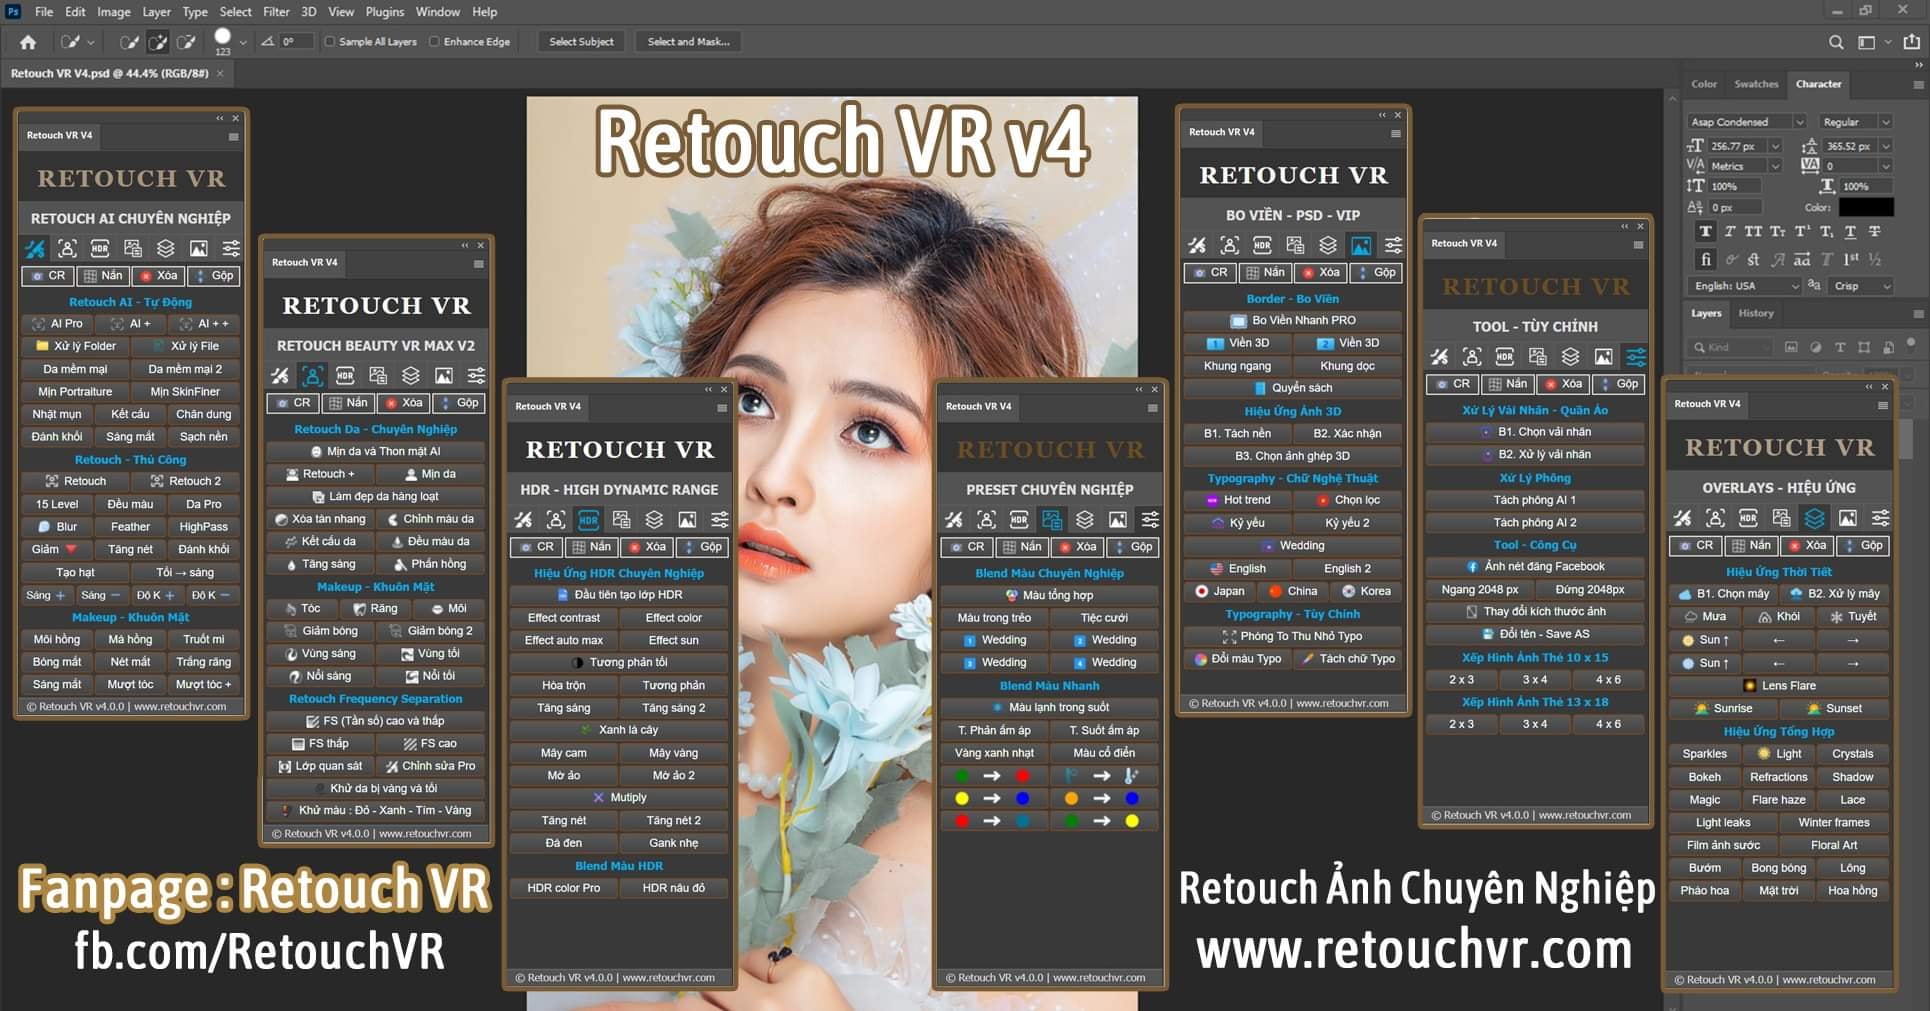Screen dimensions: 1930x1011
Task: Go to the Photoshop Home screen icon
Action: (x=28, y=42)
